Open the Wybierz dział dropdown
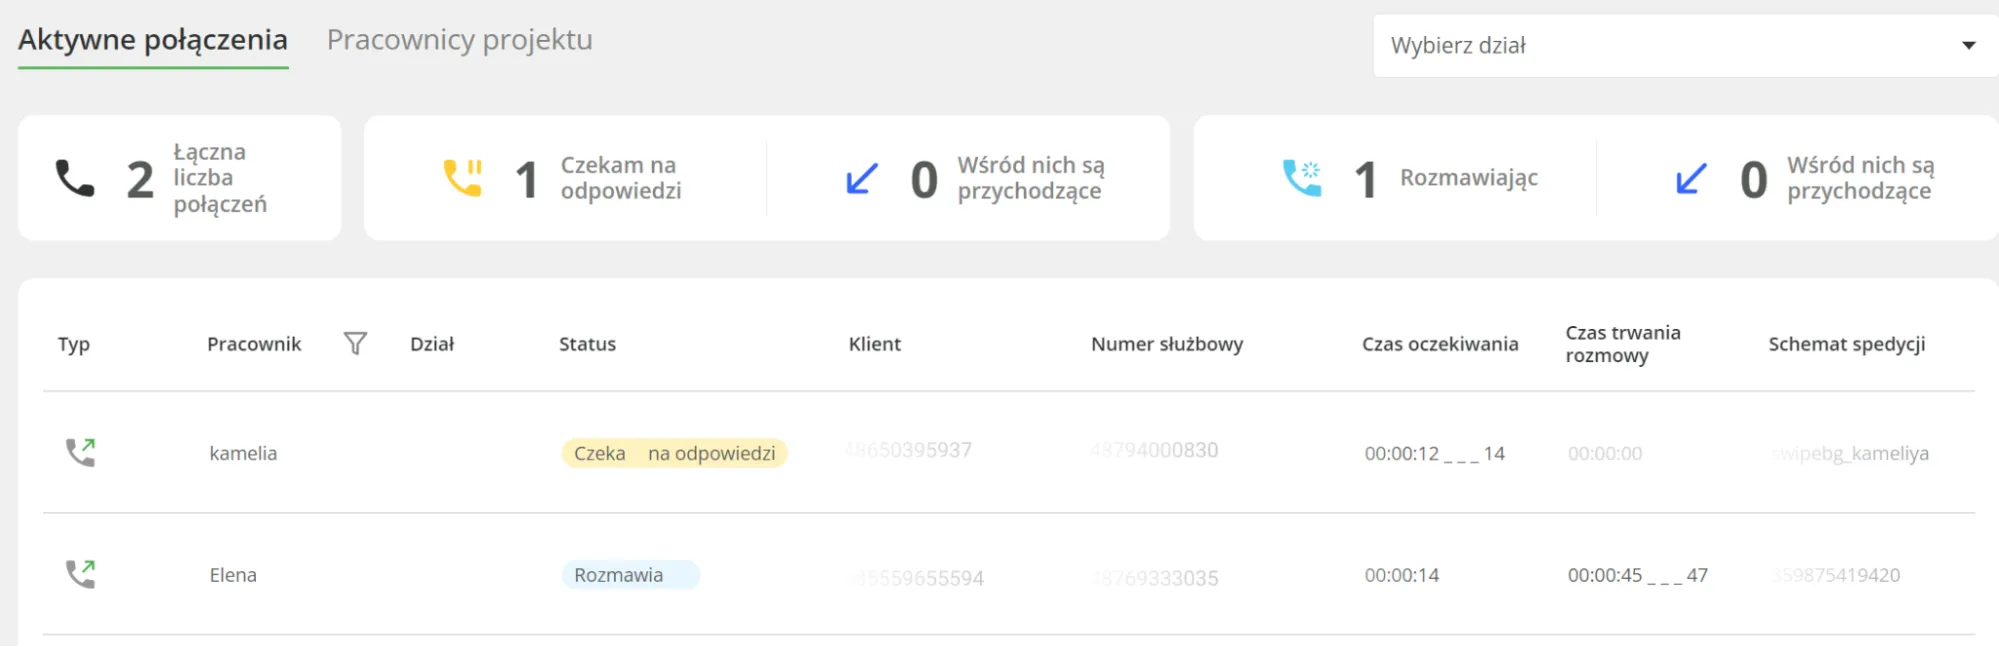This screenshot has height=647, width=1999. 1660,46
